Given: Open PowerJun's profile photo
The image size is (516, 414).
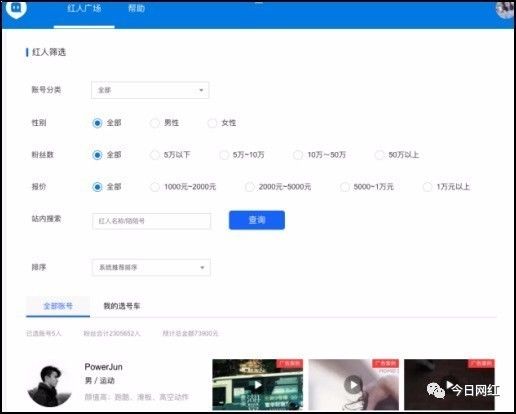Looking at the screenshot, I should tap(50, 386).
